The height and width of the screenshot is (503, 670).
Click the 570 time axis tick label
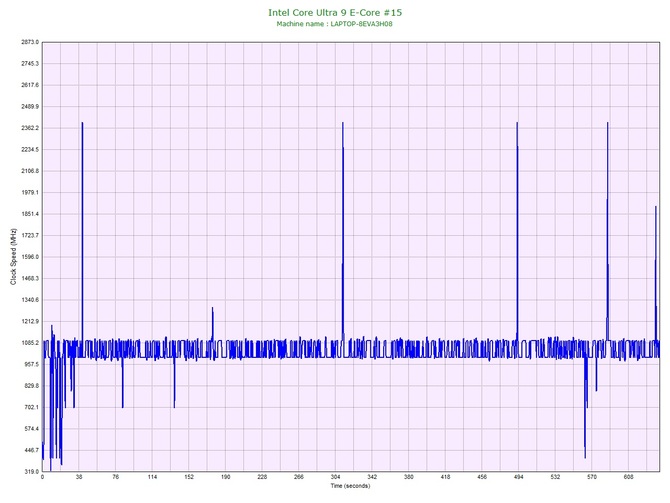(592, 477)
